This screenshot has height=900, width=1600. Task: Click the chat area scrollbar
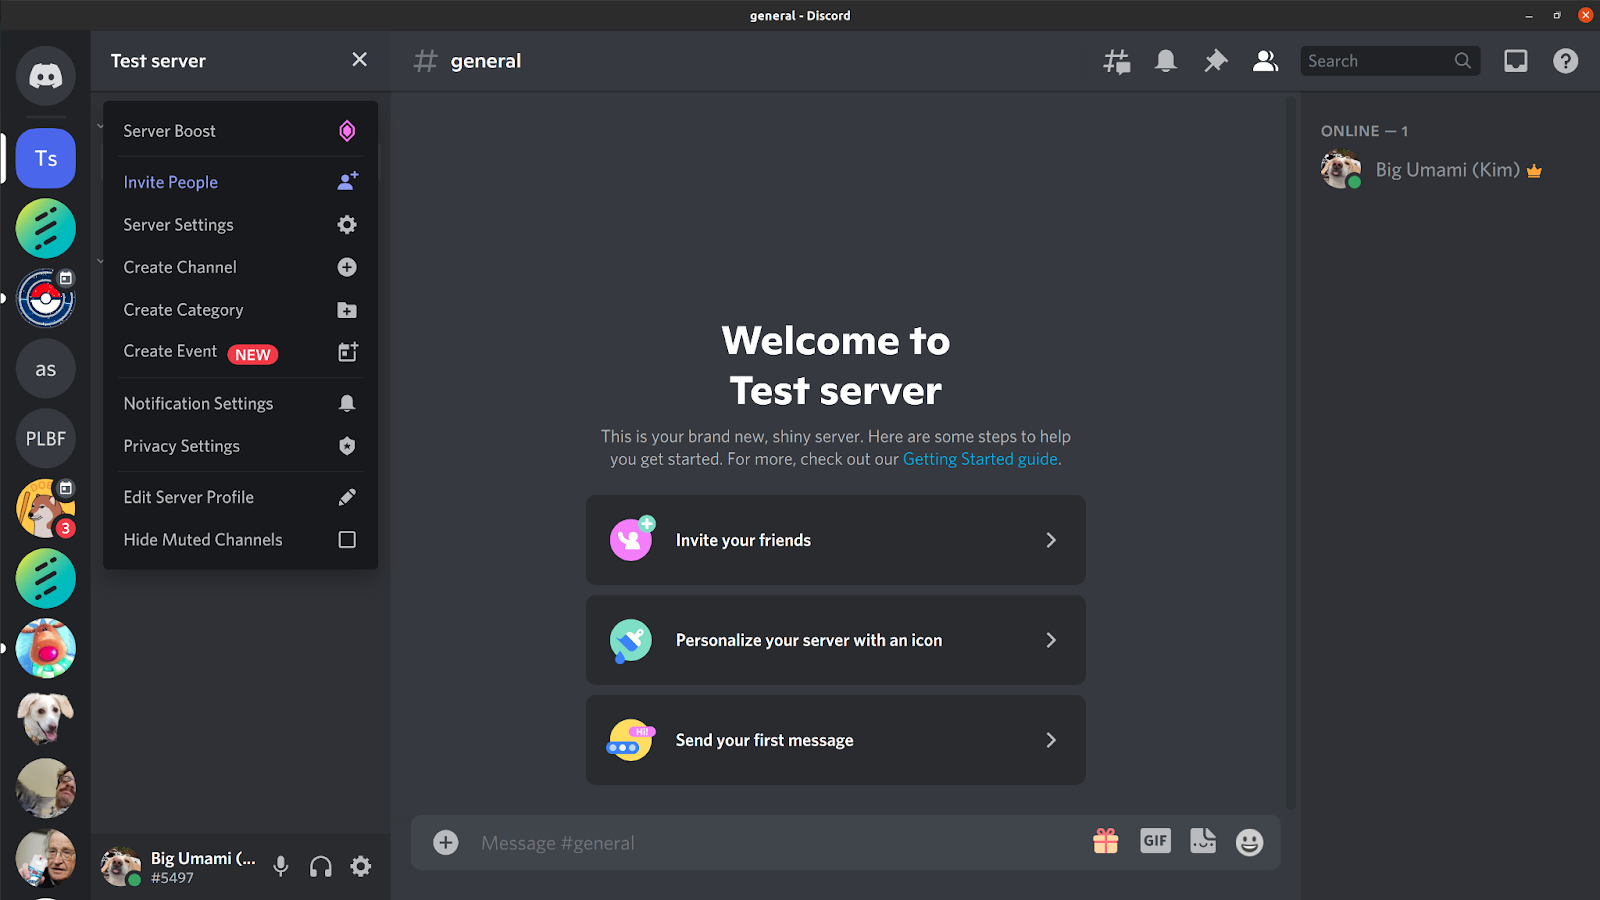pos(1291,452)
